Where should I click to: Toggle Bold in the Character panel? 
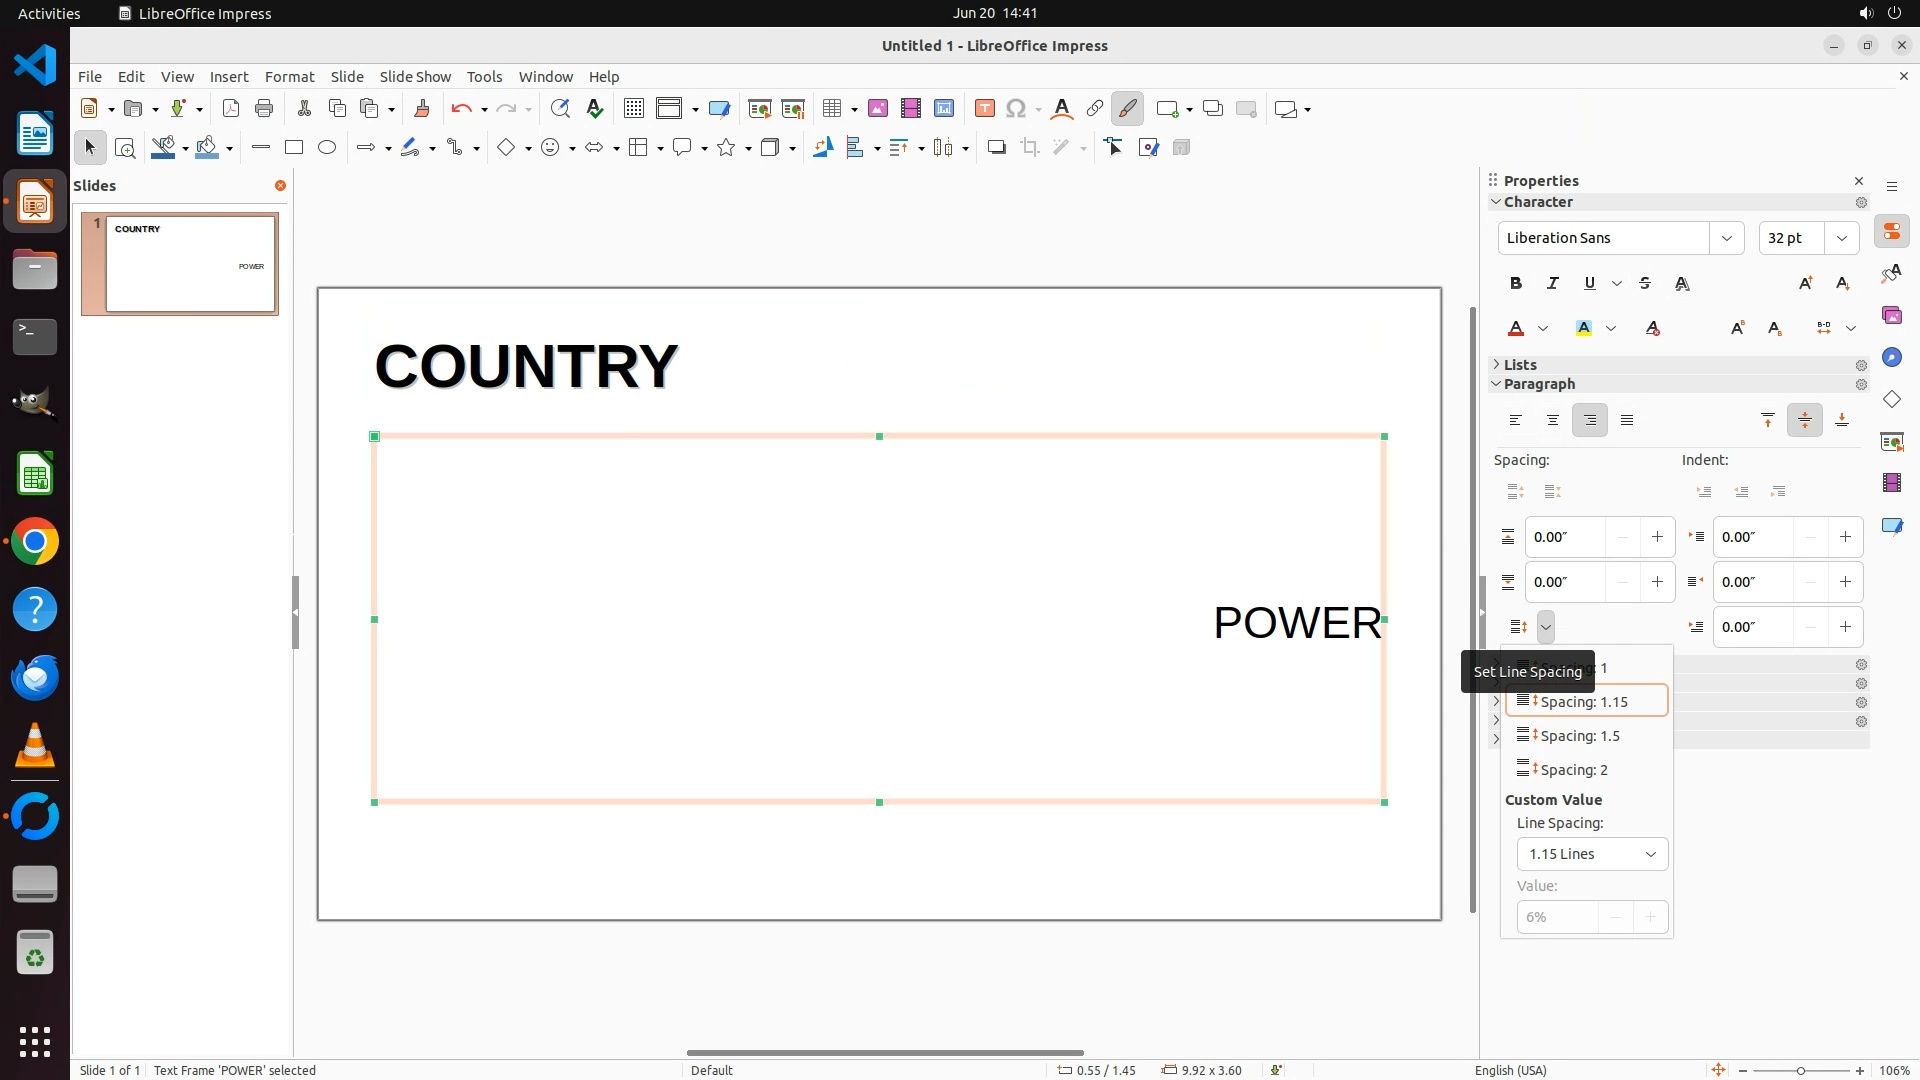[1516, 284]
